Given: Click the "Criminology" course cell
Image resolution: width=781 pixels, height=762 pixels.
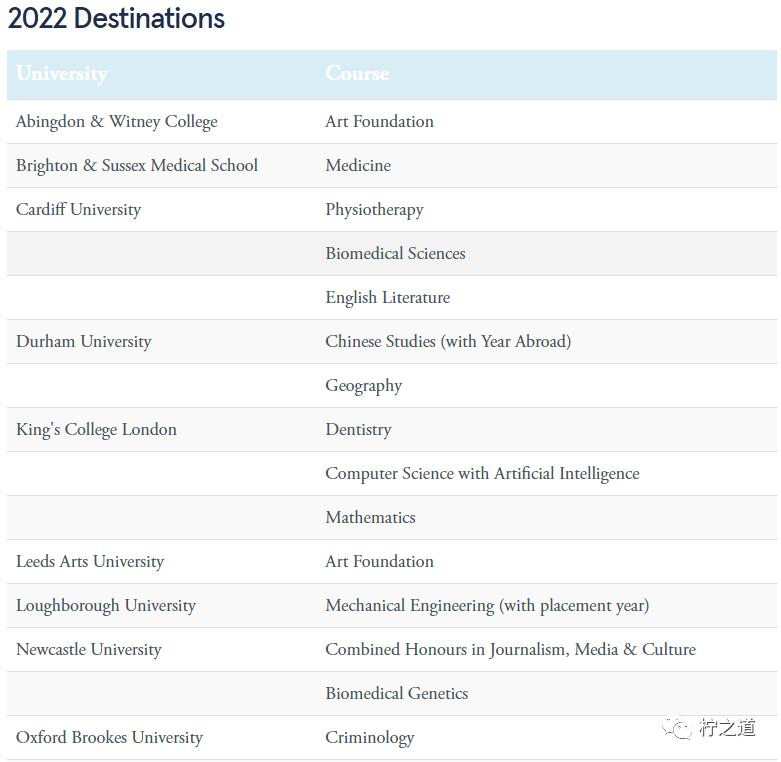Looking at the screenshot, I should [370, 738].
